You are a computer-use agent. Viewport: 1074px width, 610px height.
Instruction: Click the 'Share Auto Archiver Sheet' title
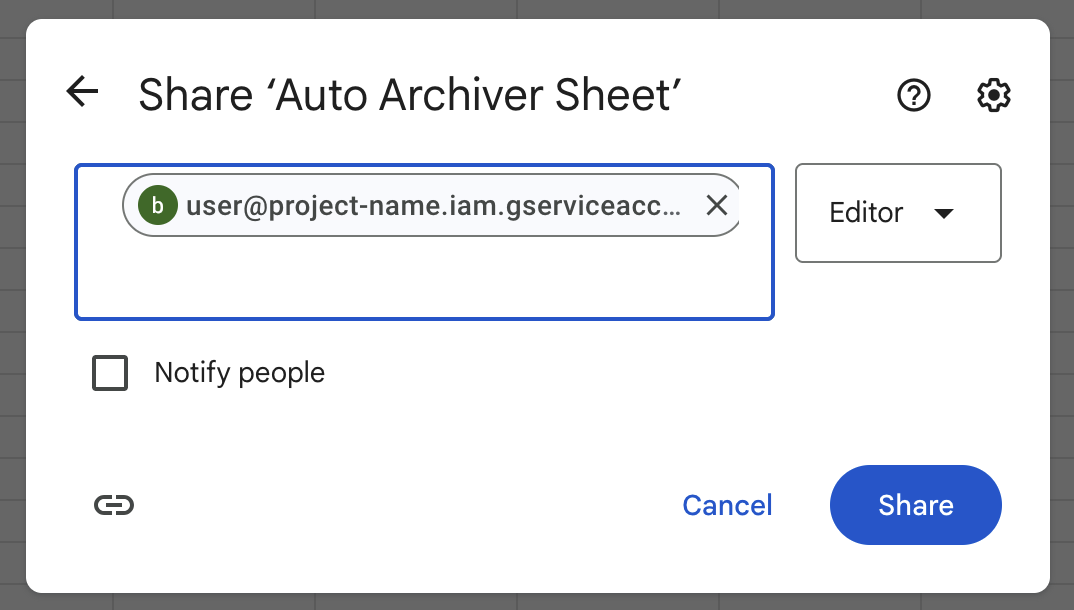[x=410, y=94]
